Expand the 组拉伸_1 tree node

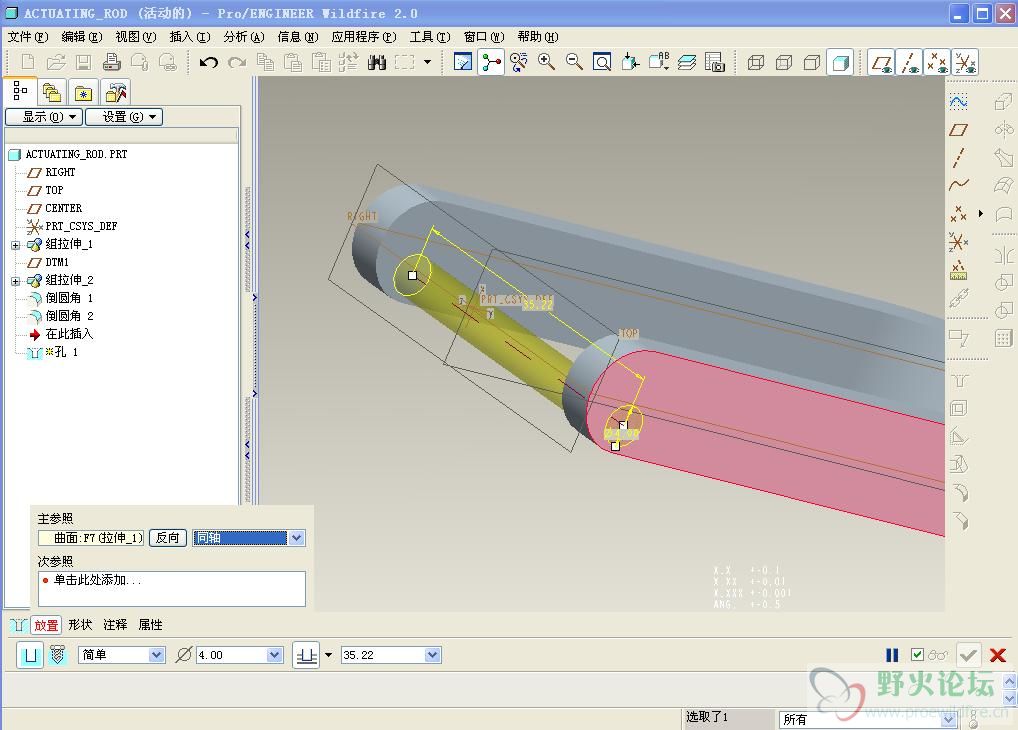(x=16, y=245)
